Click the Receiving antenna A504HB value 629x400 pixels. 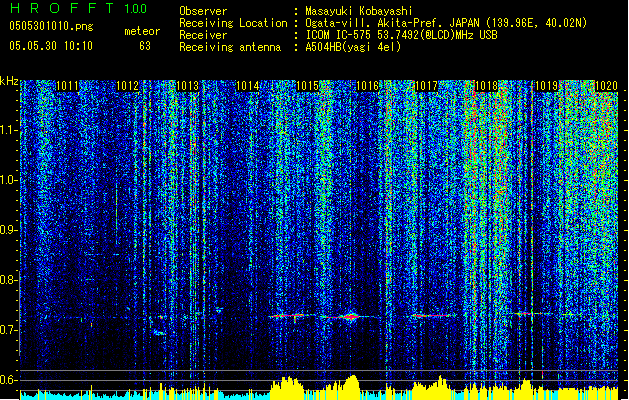(x=353, y=47)
